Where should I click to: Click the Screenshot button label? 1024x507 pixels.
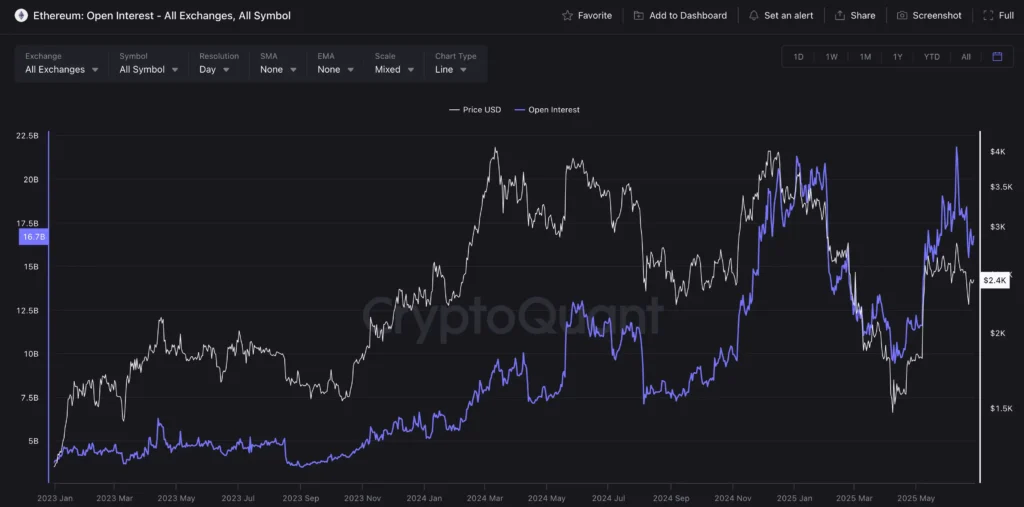point(937,15)
